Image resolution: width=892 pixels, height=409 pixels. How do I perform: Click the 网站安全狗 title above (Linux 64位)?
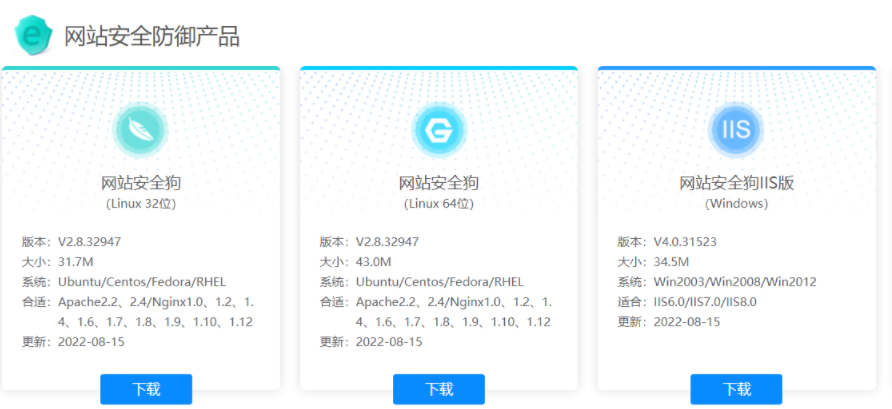coord(439,183)
